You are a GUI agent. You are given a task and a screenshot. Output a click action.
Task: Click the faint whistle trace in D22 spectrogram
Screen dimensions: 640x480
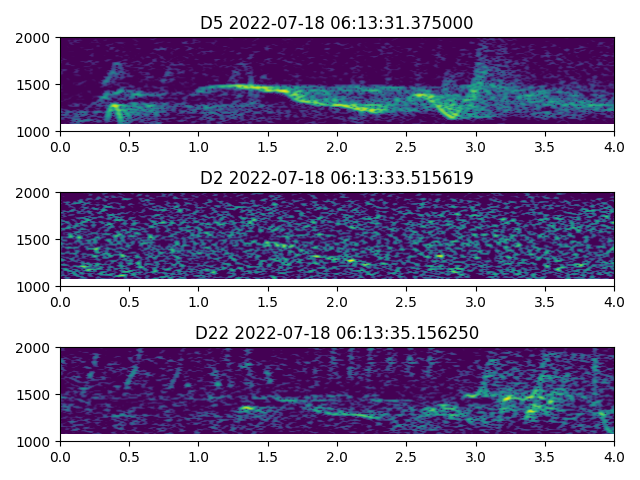click(340, 411)
